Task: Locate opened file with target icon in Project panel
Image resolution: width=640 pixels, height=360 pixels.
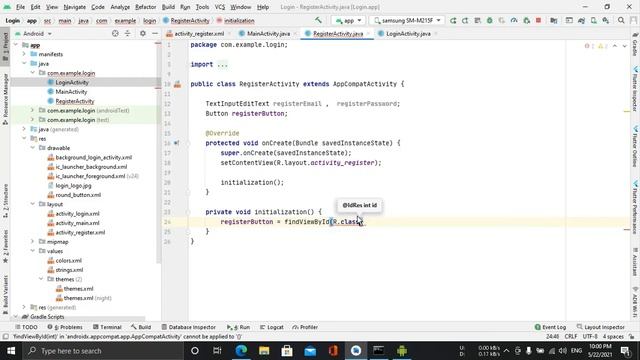Action: pyautogui.click(x=115, y=33)
